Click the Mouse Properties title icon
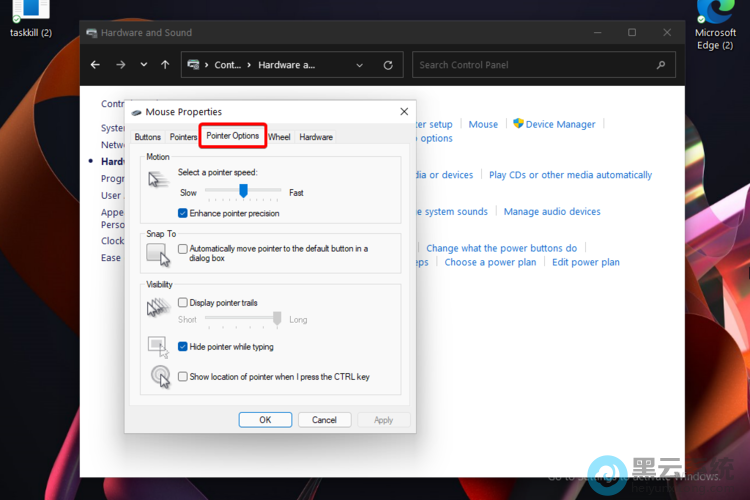Viewport: 750px width, 500px height. [136, 112]
